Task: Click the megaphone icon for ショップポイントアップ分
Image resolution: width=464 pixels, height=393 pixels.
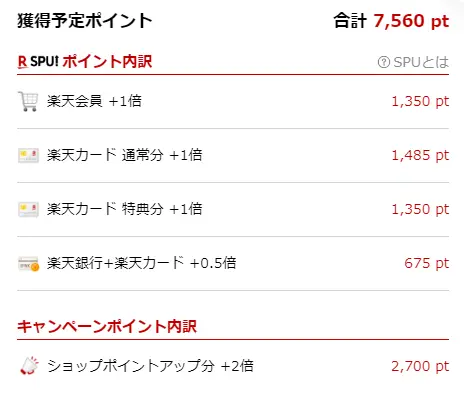Action: pos(29,365)
